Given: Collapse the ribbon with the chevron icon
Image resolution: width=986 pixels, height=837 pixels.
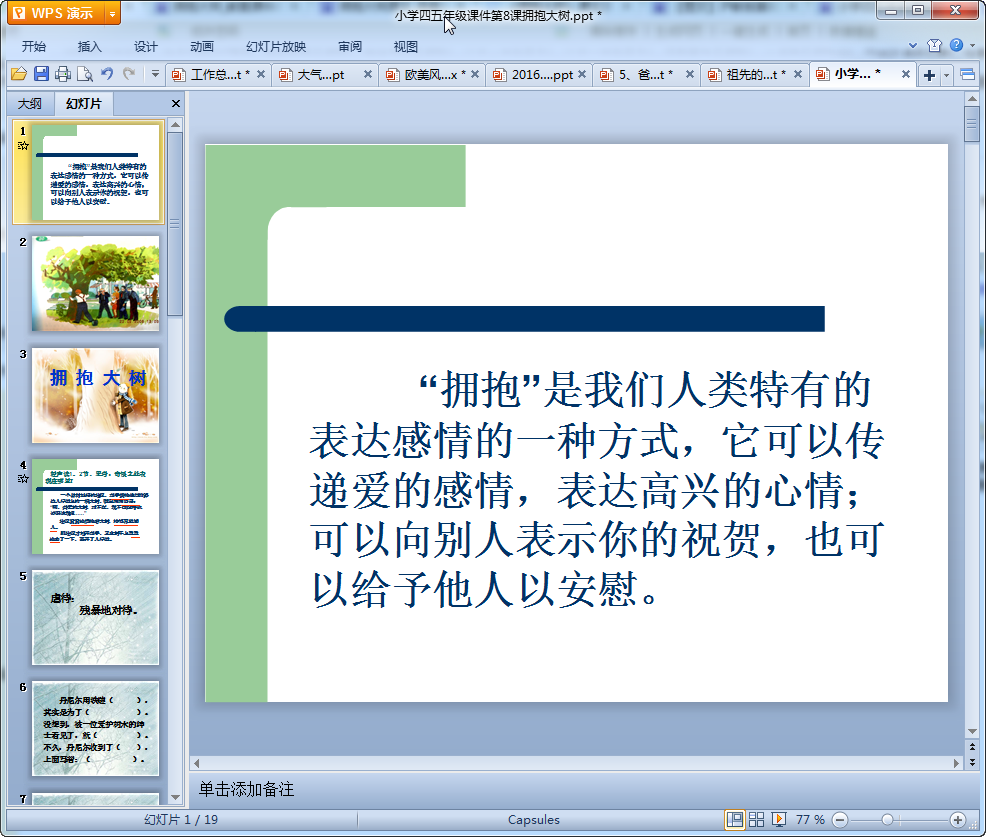Looking at the screenshot, I should pyautogui.click(x=913, y=45).
